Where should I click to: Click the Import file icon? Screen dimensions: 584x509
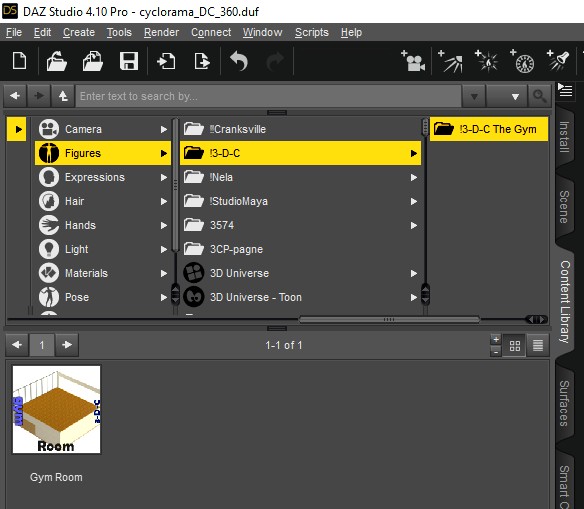[x=166, y=61]
